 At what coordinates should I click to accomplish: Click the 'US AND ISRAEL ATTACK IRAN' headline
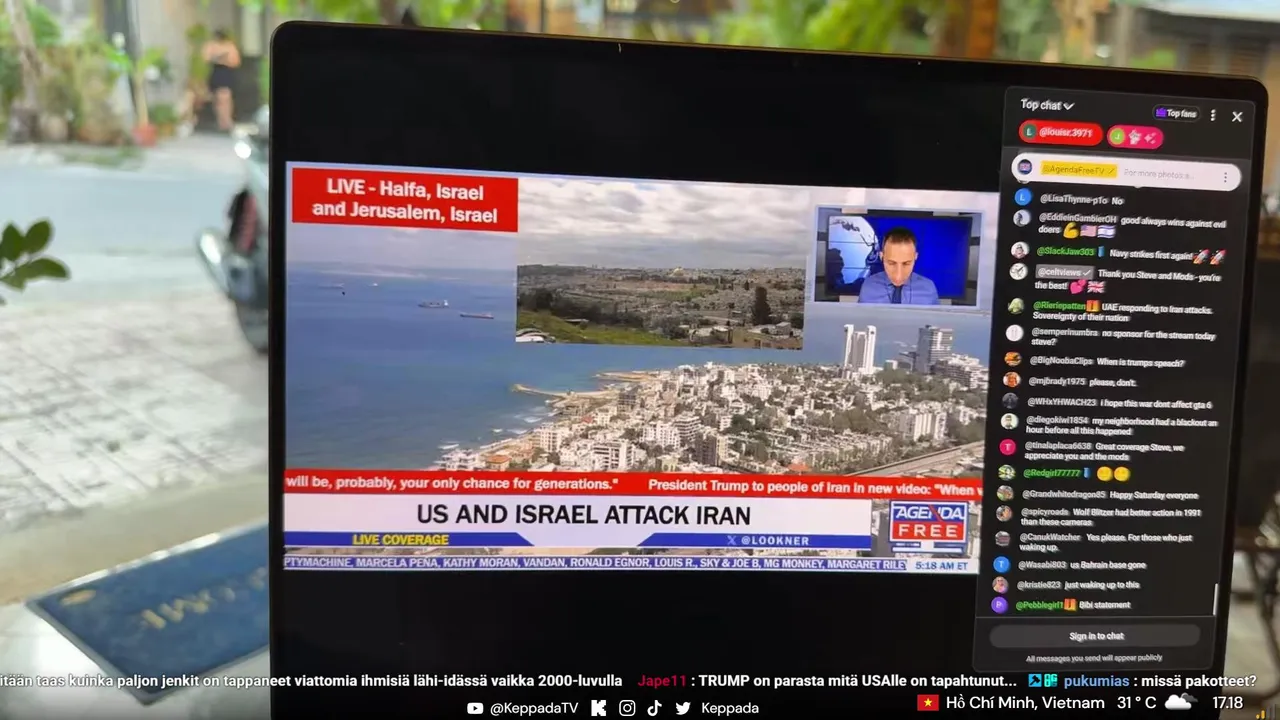[583, 515]
